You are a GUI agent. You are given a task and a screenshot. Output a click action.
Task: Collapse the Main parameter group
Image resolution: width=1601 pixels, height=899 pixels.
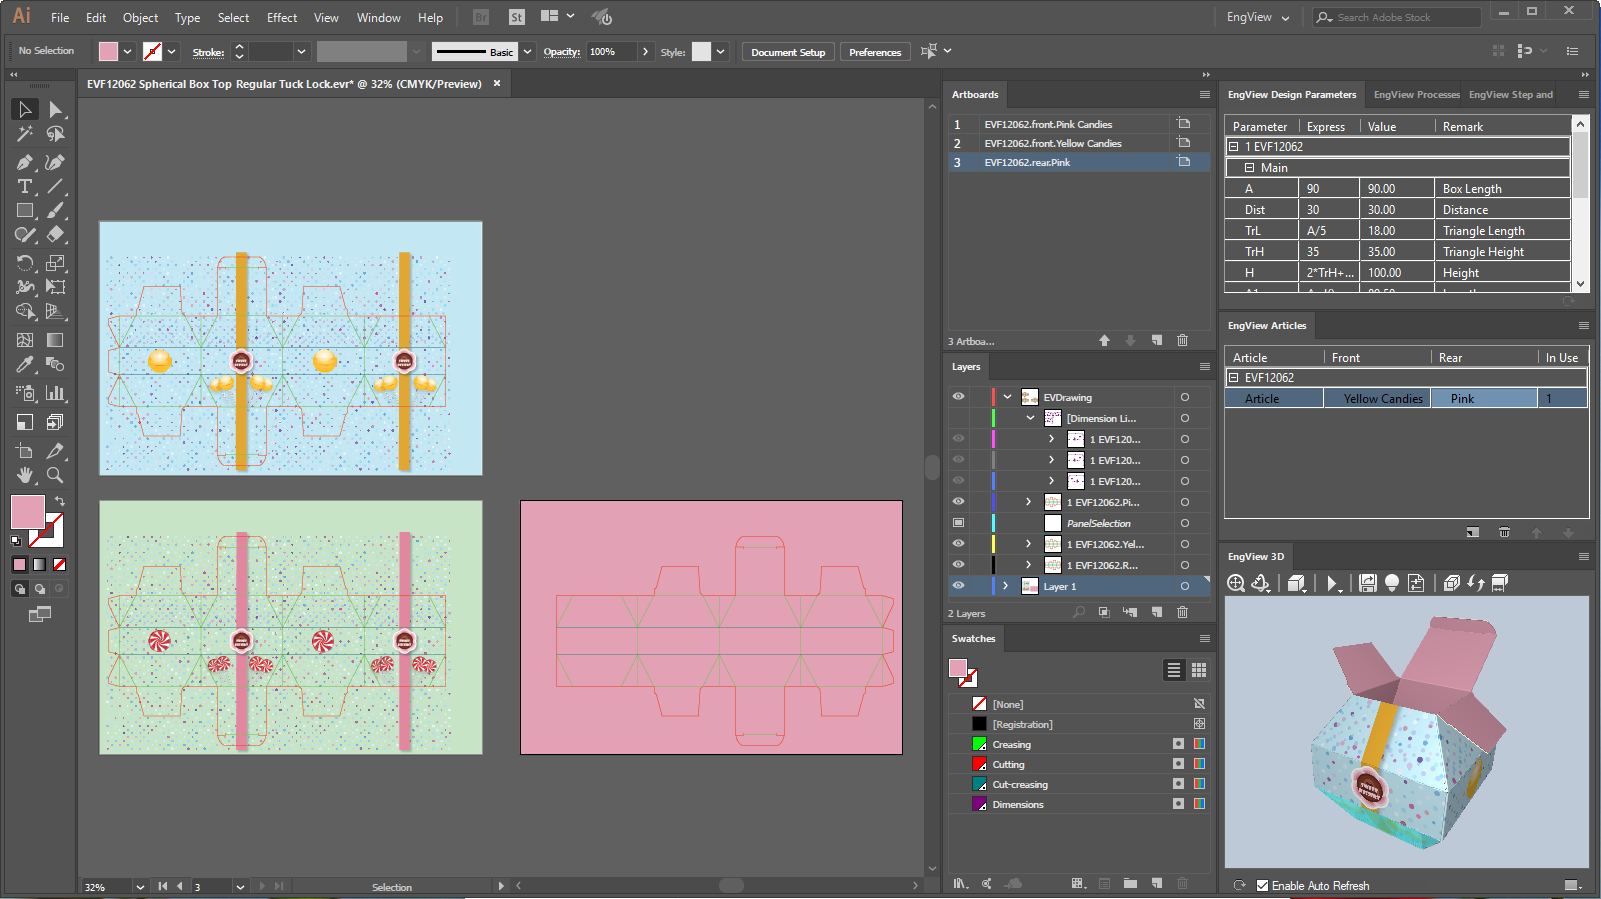1249,168
